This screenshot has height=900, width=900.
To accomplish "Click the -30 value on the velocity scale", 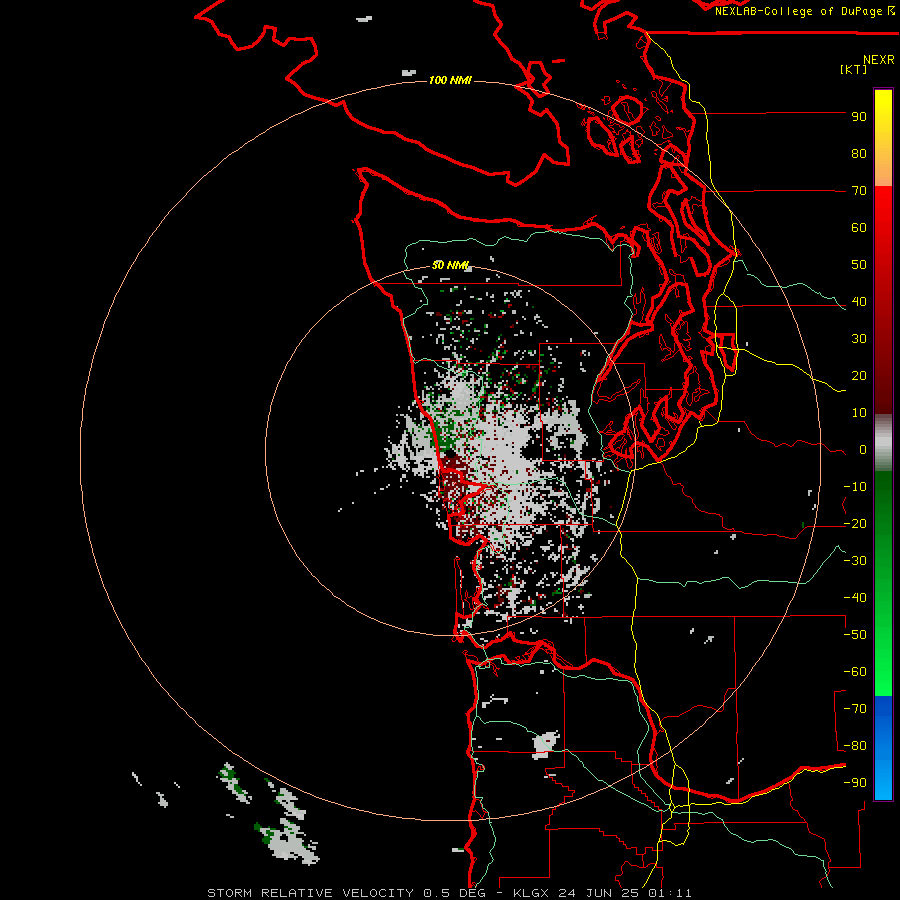I will [x=855, y=561].
